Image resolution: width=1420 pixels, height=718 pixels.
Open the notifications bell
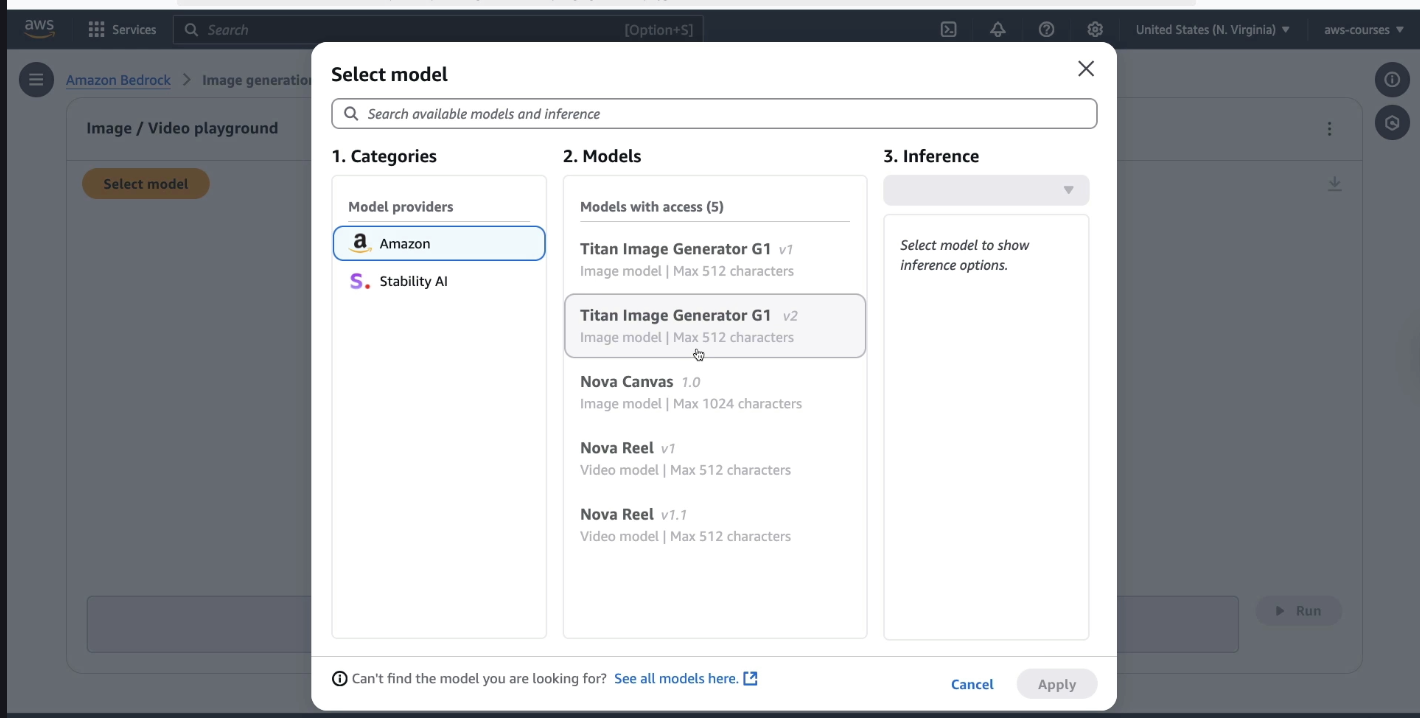[x=998, y=30]
